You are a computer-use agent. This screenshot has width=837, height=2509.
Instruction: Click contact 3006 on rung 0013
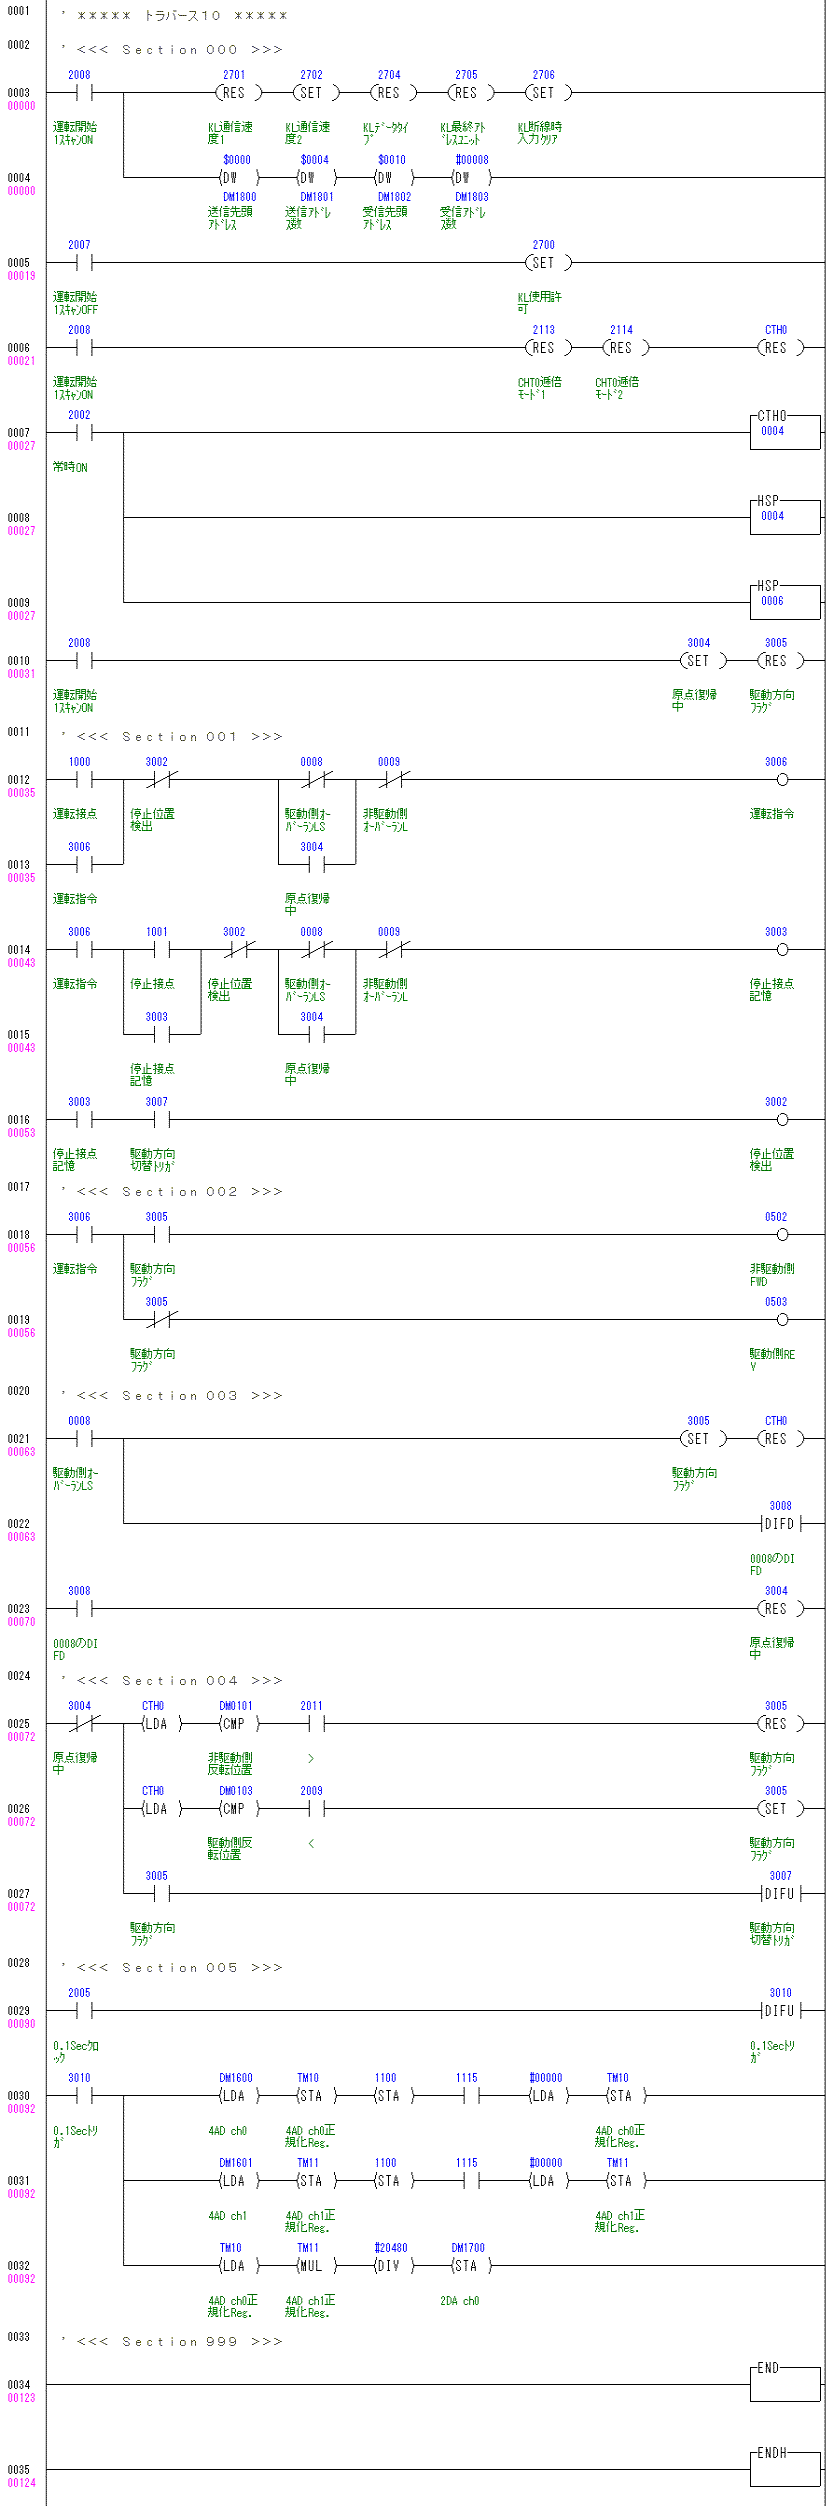[x=83, y=865]
